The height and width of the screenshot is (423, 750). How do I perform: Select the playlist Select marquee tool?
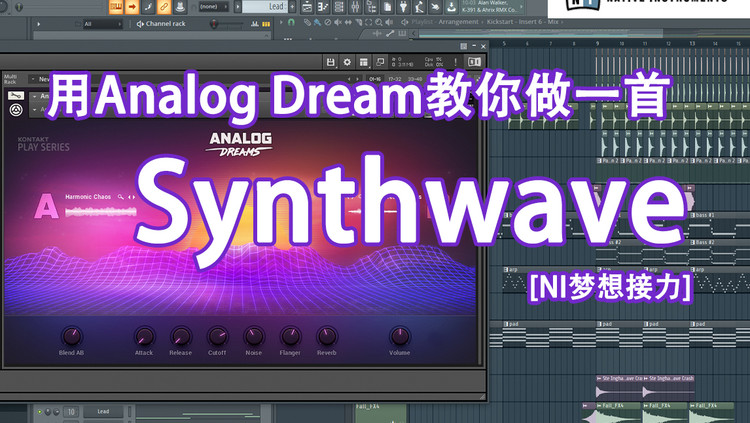click(x=369, y=22)
